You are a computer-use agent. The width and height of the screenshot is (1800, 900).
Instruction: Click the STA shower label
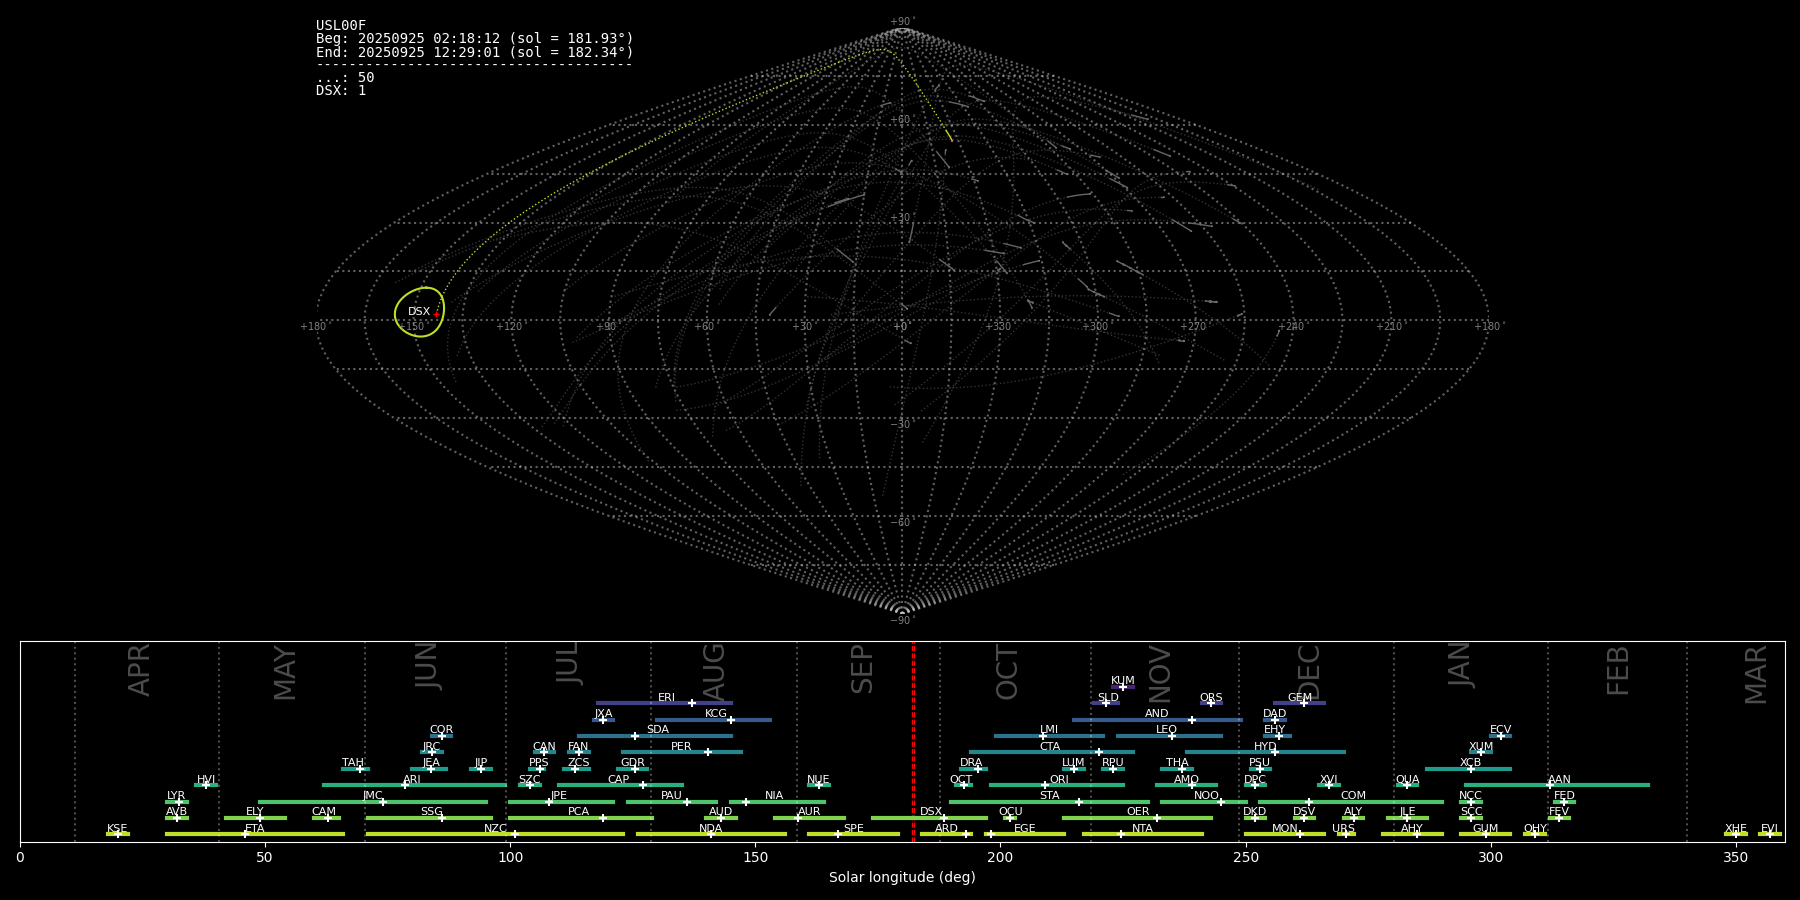click(x=1050, y=796)
